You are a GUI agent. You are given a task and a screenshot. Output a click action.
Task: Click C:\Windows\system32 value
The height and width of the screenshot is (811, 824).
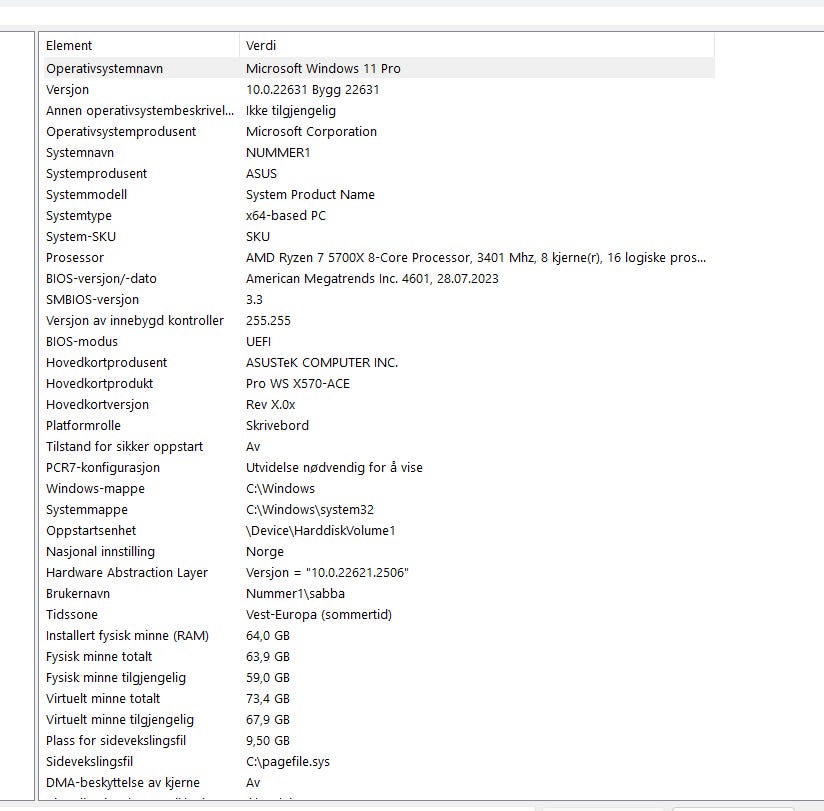(310, 510)
